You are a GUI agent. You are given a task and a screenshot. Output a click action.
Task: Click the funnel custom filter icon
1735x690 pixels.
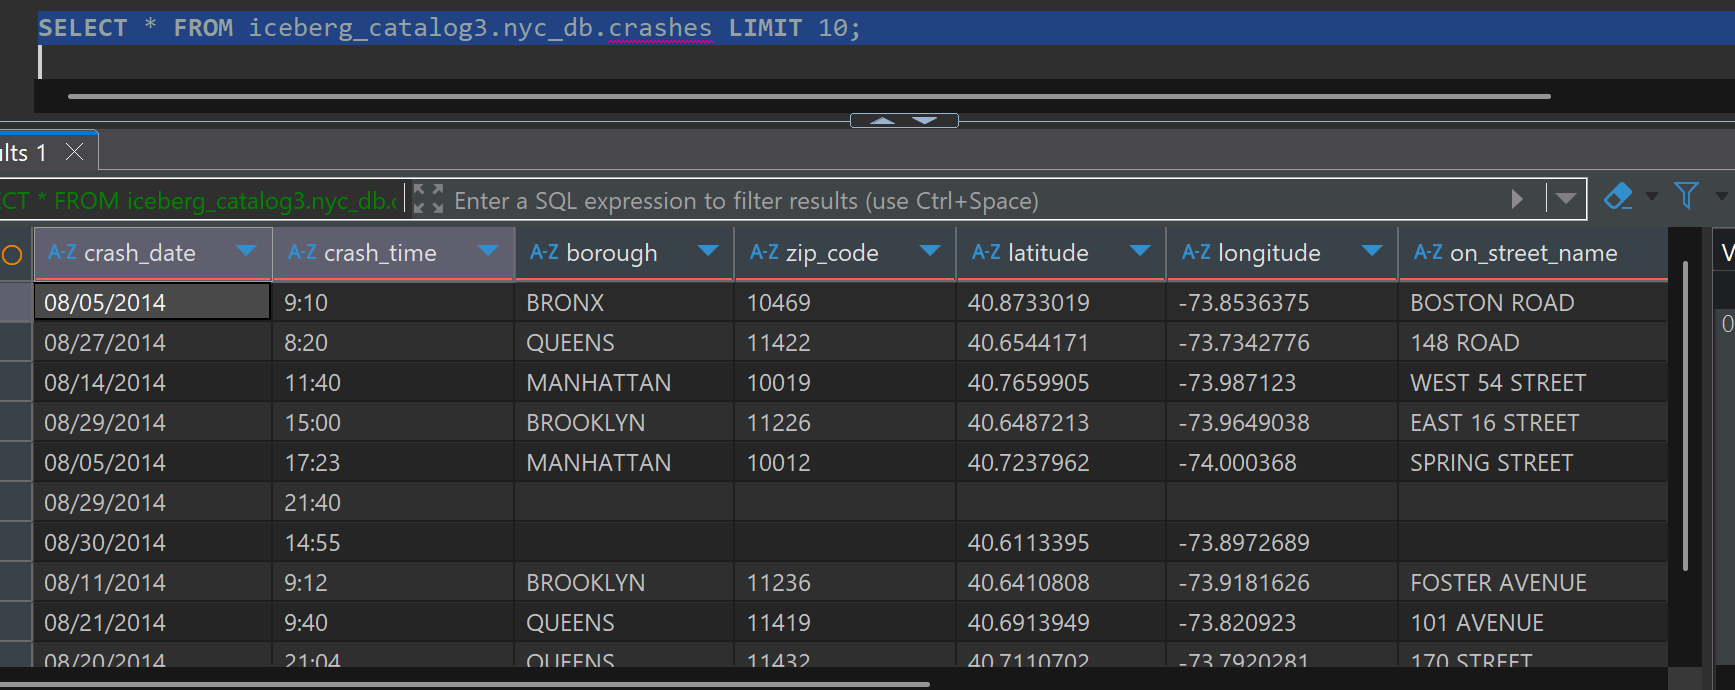coord(1686,196)
